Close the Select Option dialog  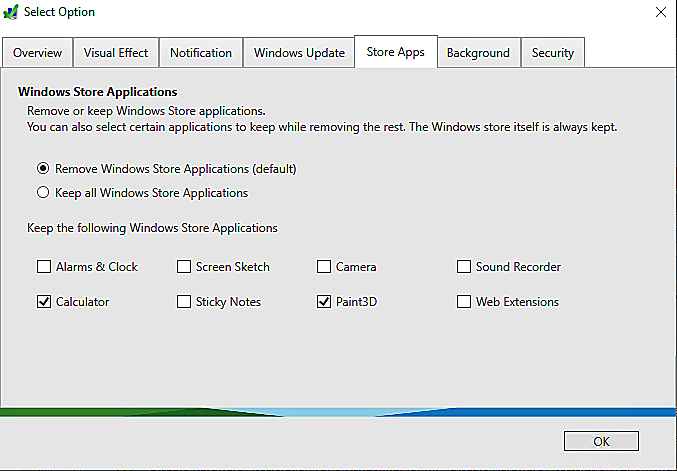661,12
